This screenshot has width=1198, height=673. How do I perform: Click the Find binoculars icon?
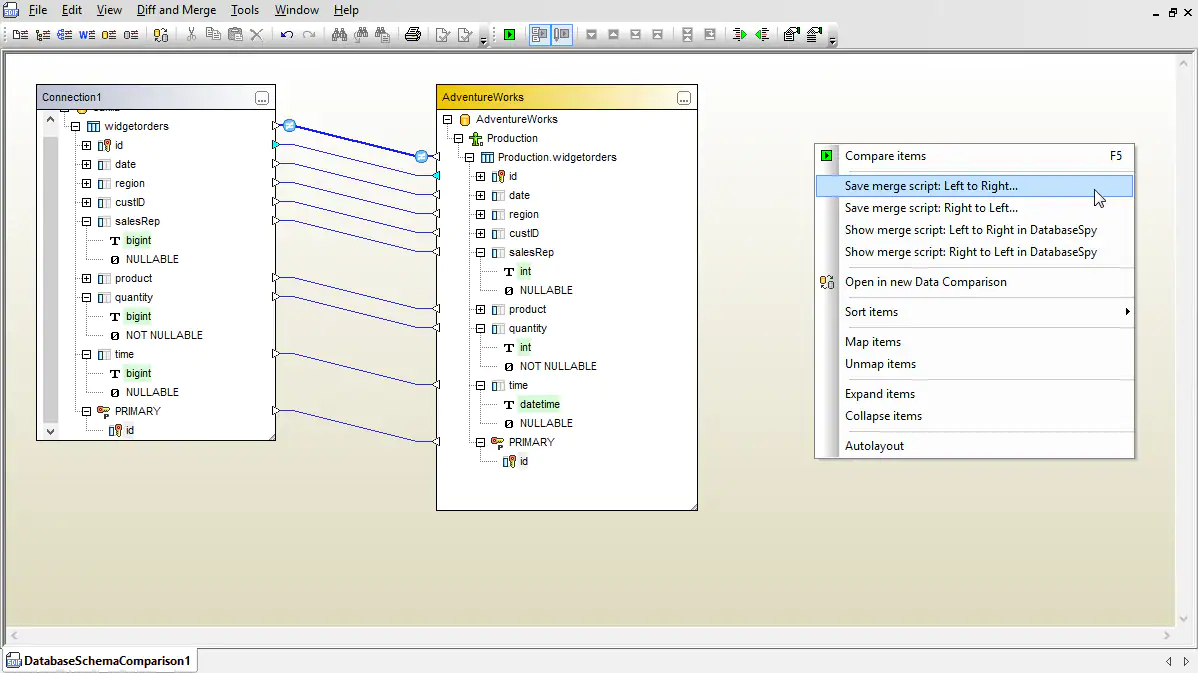(x=338, y=35)
